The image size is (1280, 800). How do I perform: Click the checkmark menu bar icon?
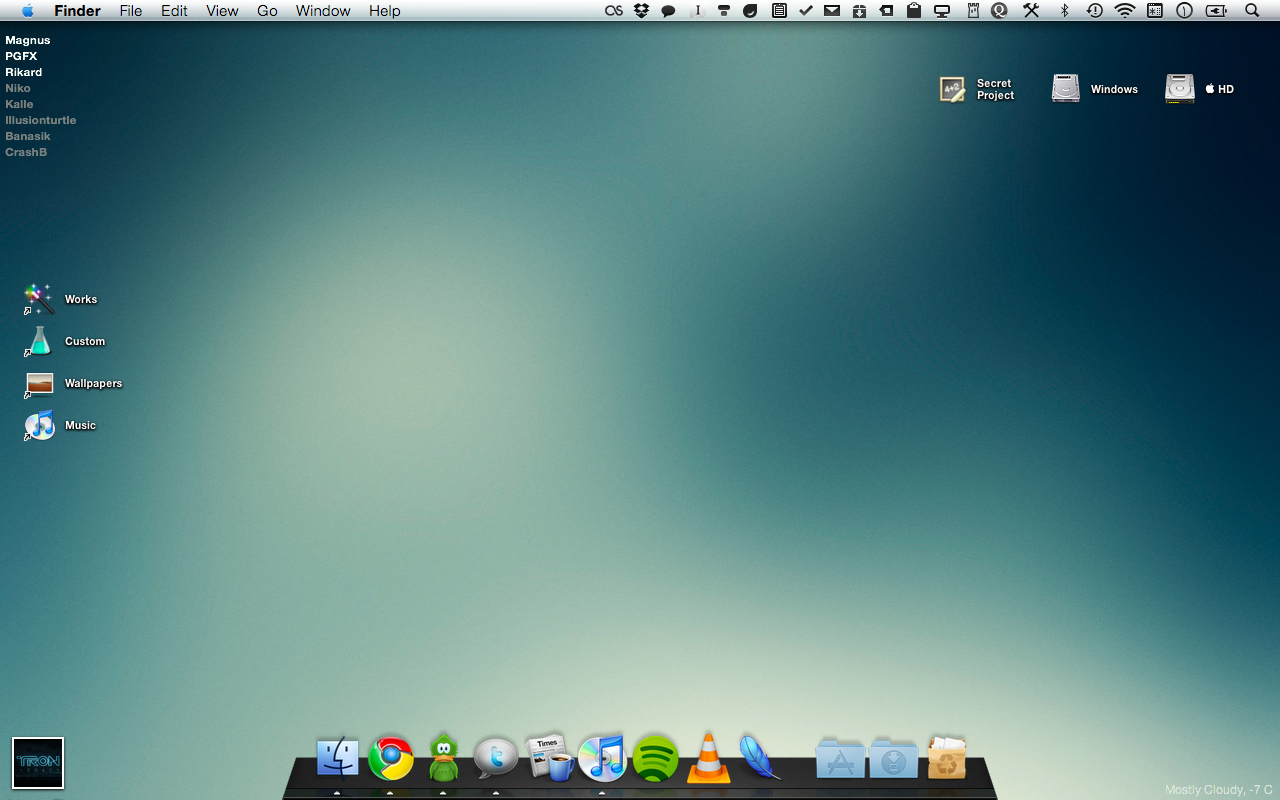tap(806, 10)
